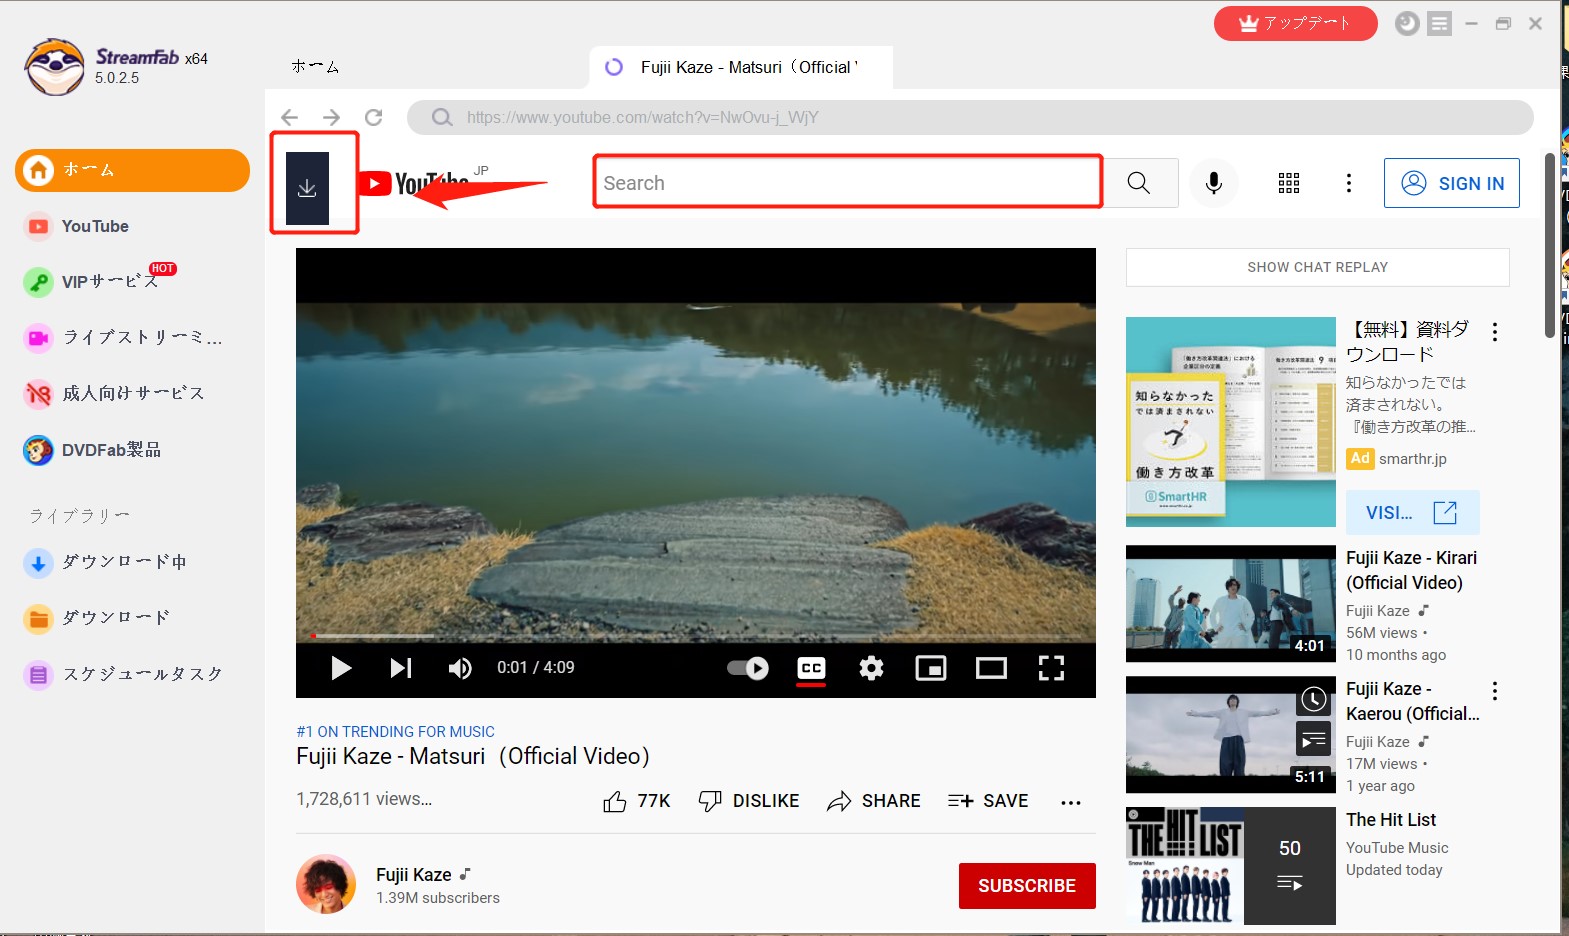Image resolution: width=1569 pixels, height=936 pixels.
Task: Click SHOW CHAT REPLAY
Action: pyautogui.click(x=1318, y=267)
